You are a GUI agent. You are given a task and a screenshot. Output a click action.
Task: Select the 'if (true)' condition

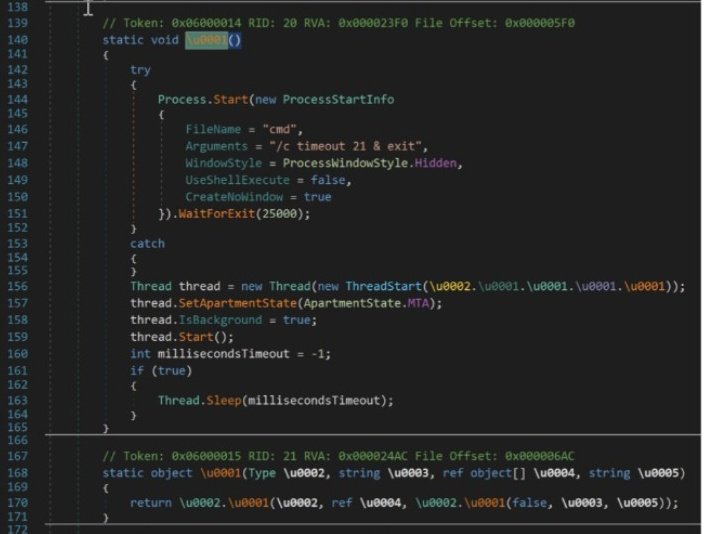point(161,371)
